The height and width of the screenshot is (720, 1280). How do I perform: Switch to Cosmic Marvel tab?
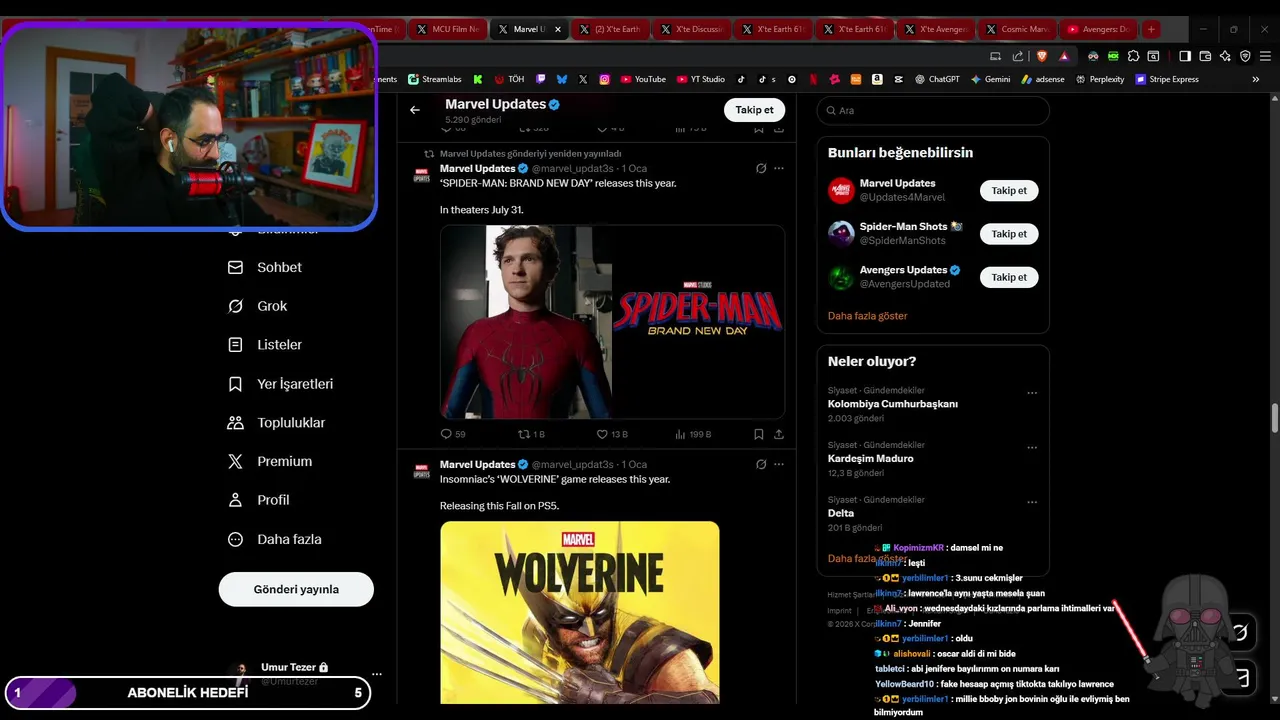(1016, 29)
